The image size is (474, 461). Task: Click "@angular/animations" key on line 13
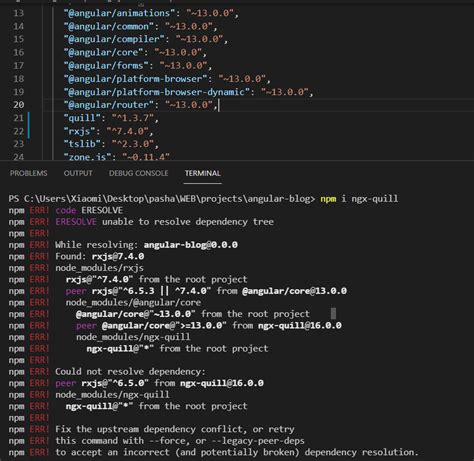(119, 13)
